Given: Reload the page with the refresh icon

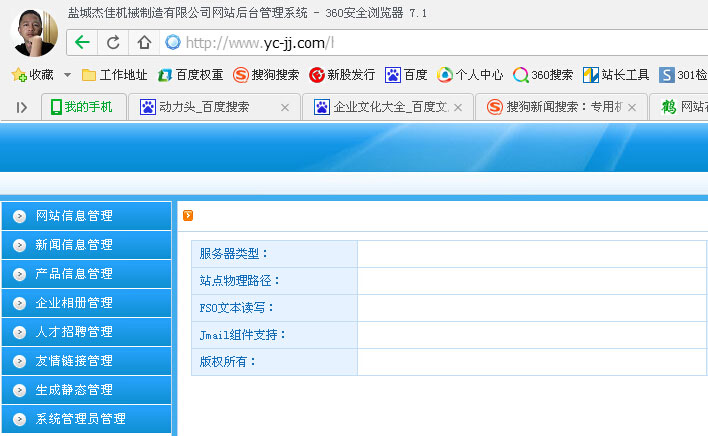Looking at the screenshot, I should 113,42.
